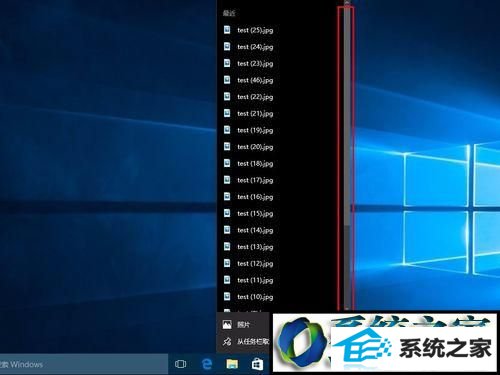This screenshot has height=375, width=500.
Task: Click the Search Windows box
Action: 83,364
